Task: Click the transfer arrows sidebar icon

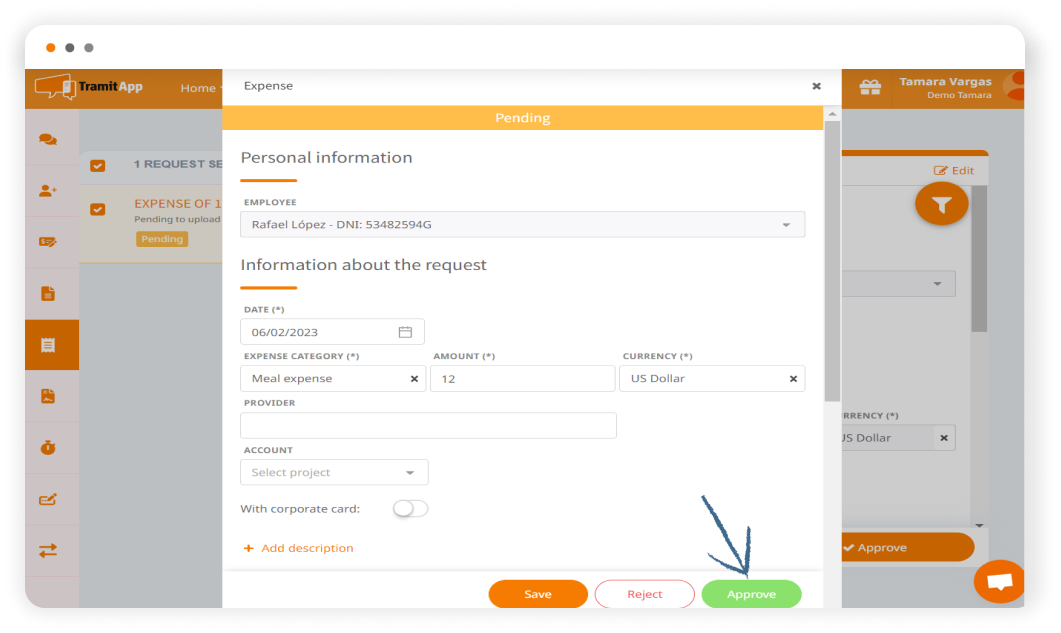Action: (x=48, y=550)
